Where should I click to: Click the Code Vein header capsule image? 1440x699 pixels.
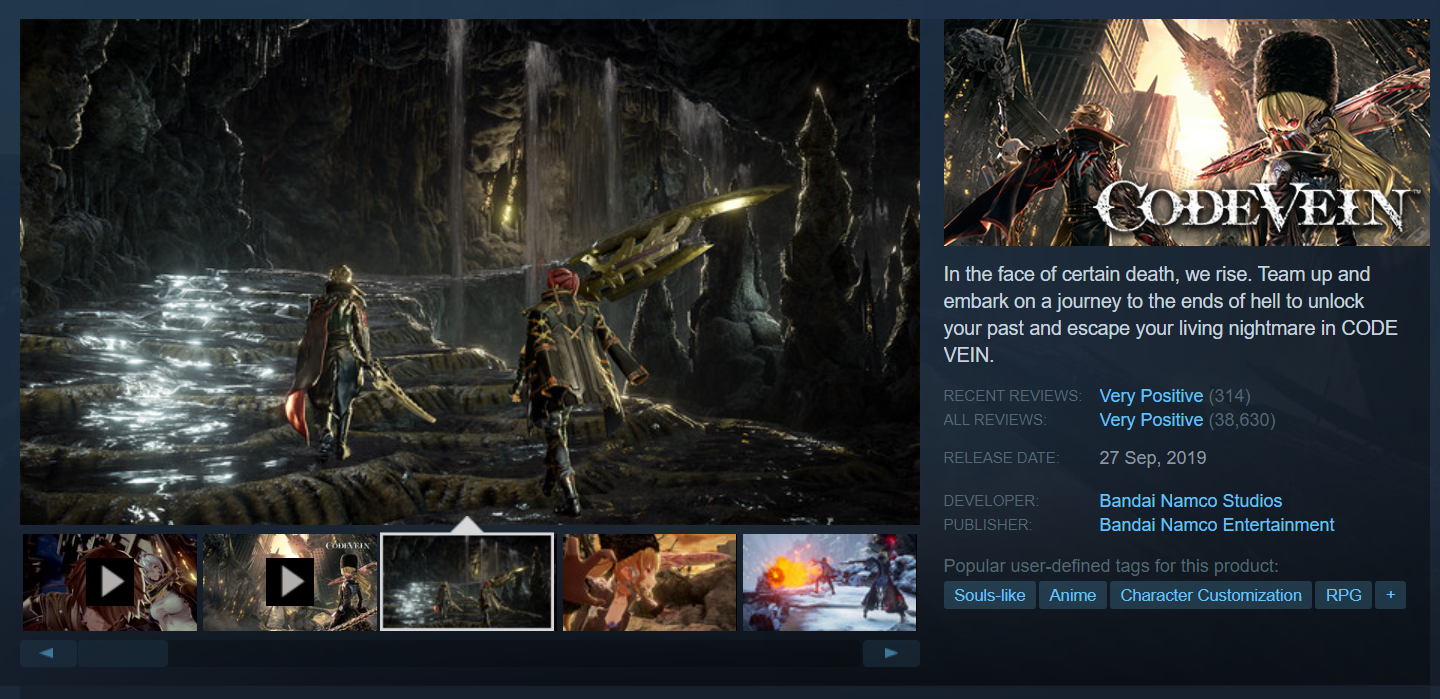click(x=1186, y=132)
